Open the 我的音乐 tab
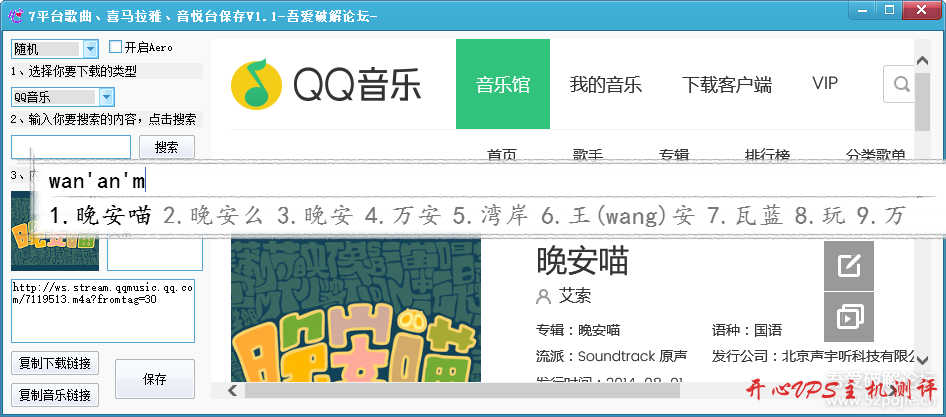 tap(605, 84)
